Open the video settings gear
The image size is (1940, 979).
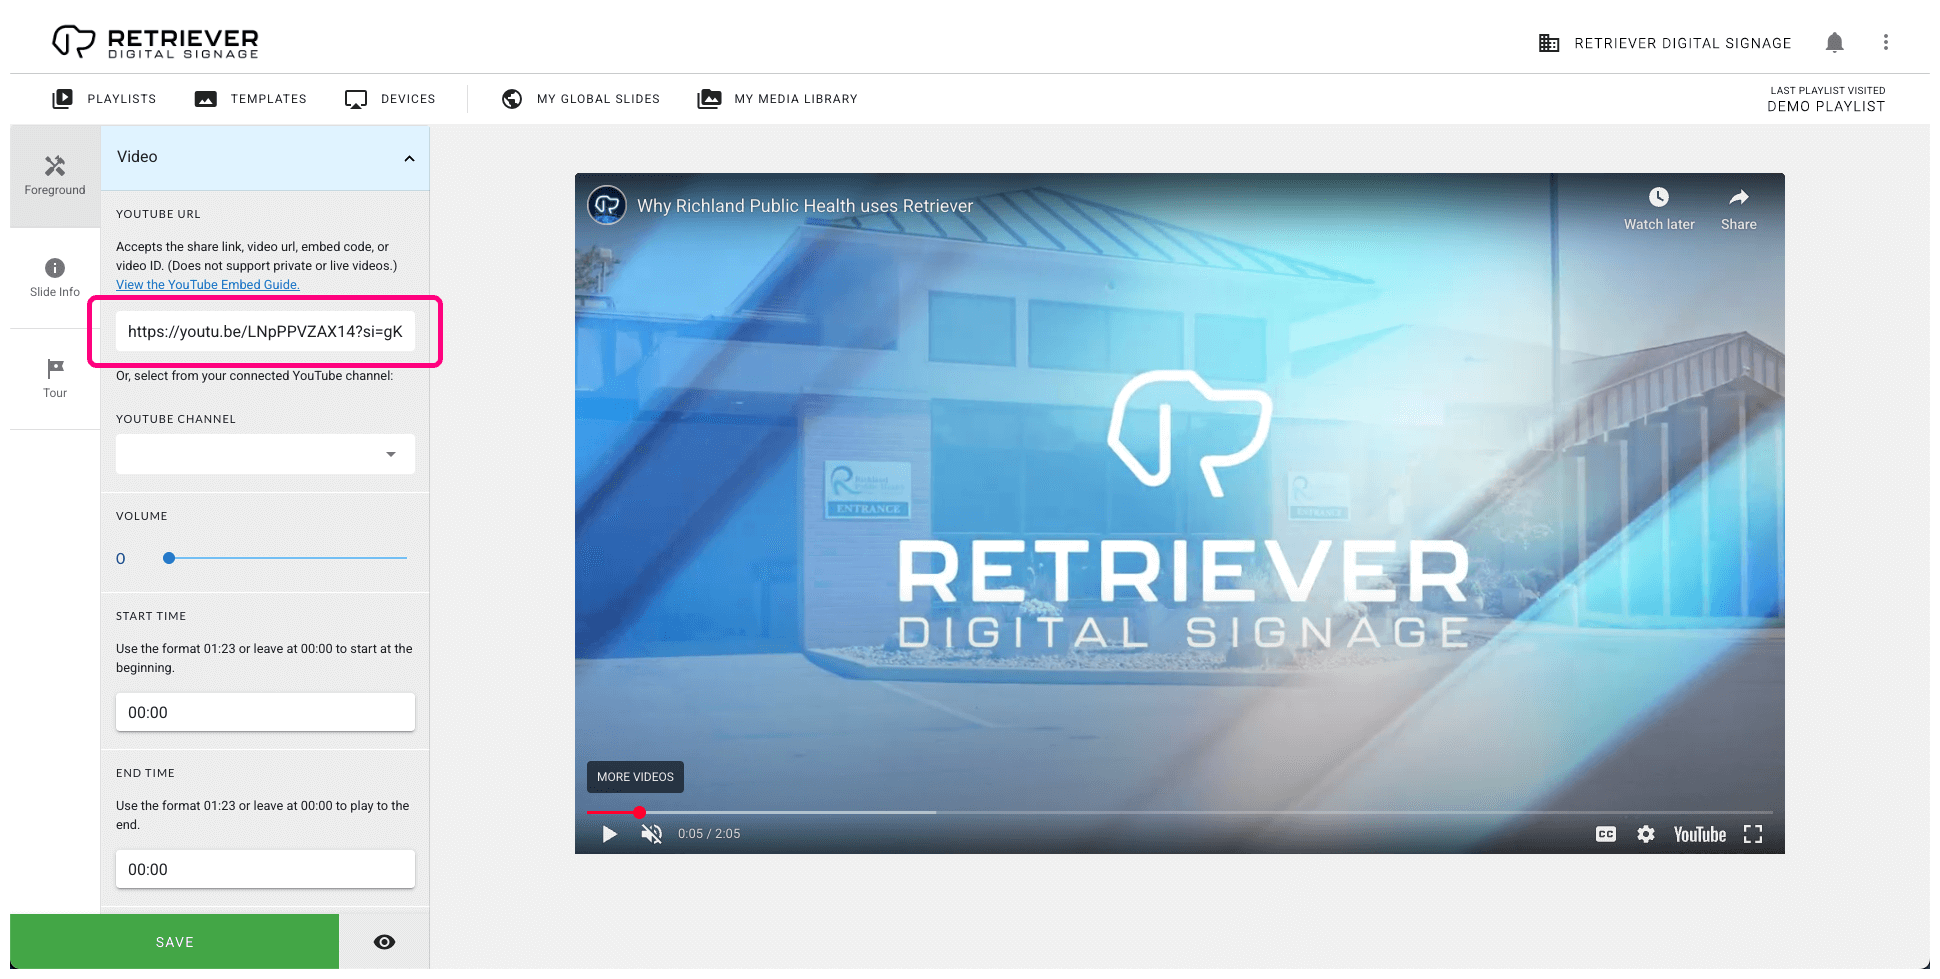[x=1646, y=834]
